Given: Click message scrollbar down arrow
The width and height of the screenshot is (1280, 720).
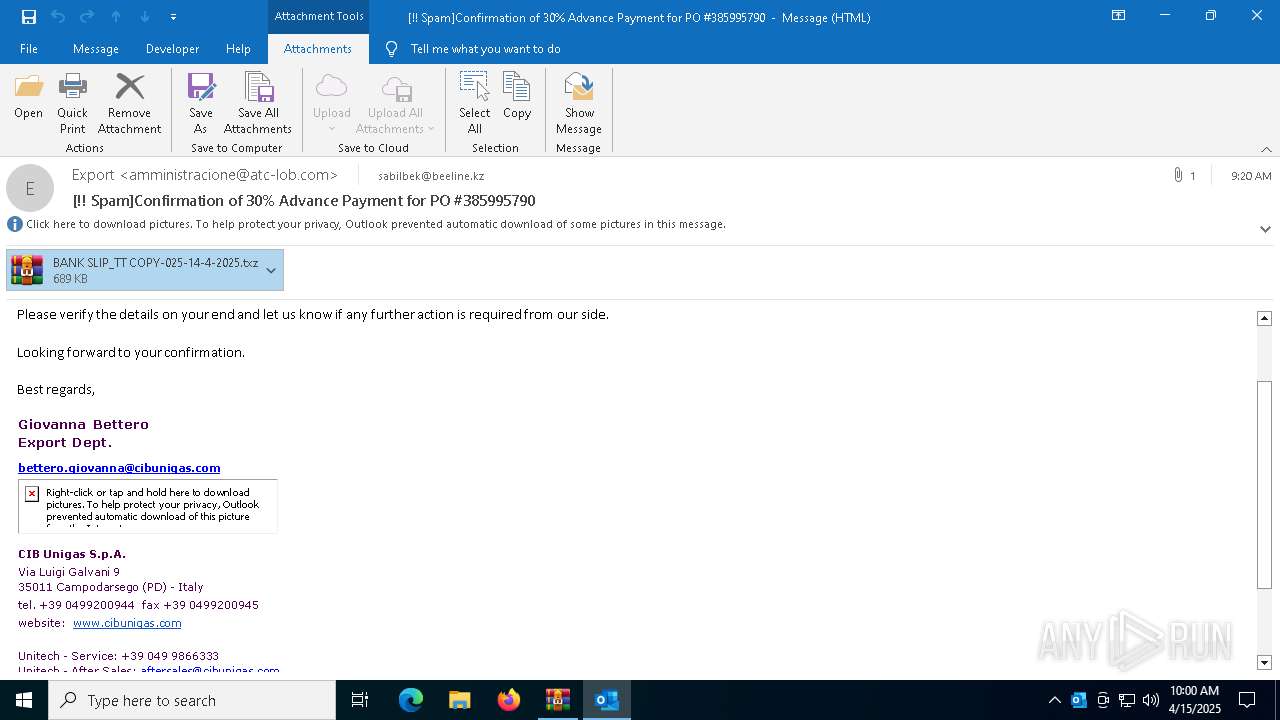Looking at the screenshot, I should (1264, 662).
